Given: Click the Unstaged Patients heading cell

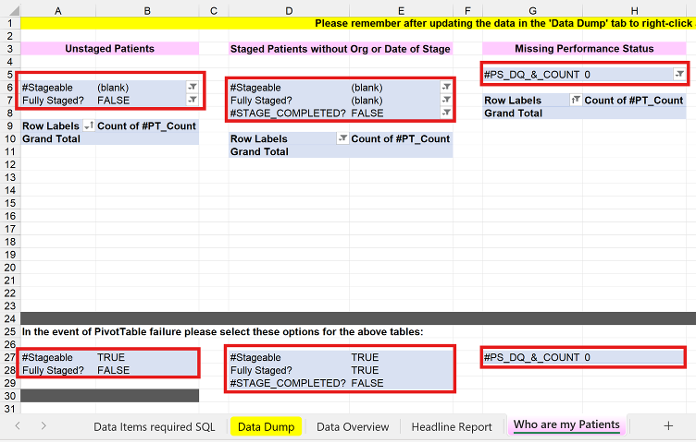Looking at the screenshot, I should point(110,48).
